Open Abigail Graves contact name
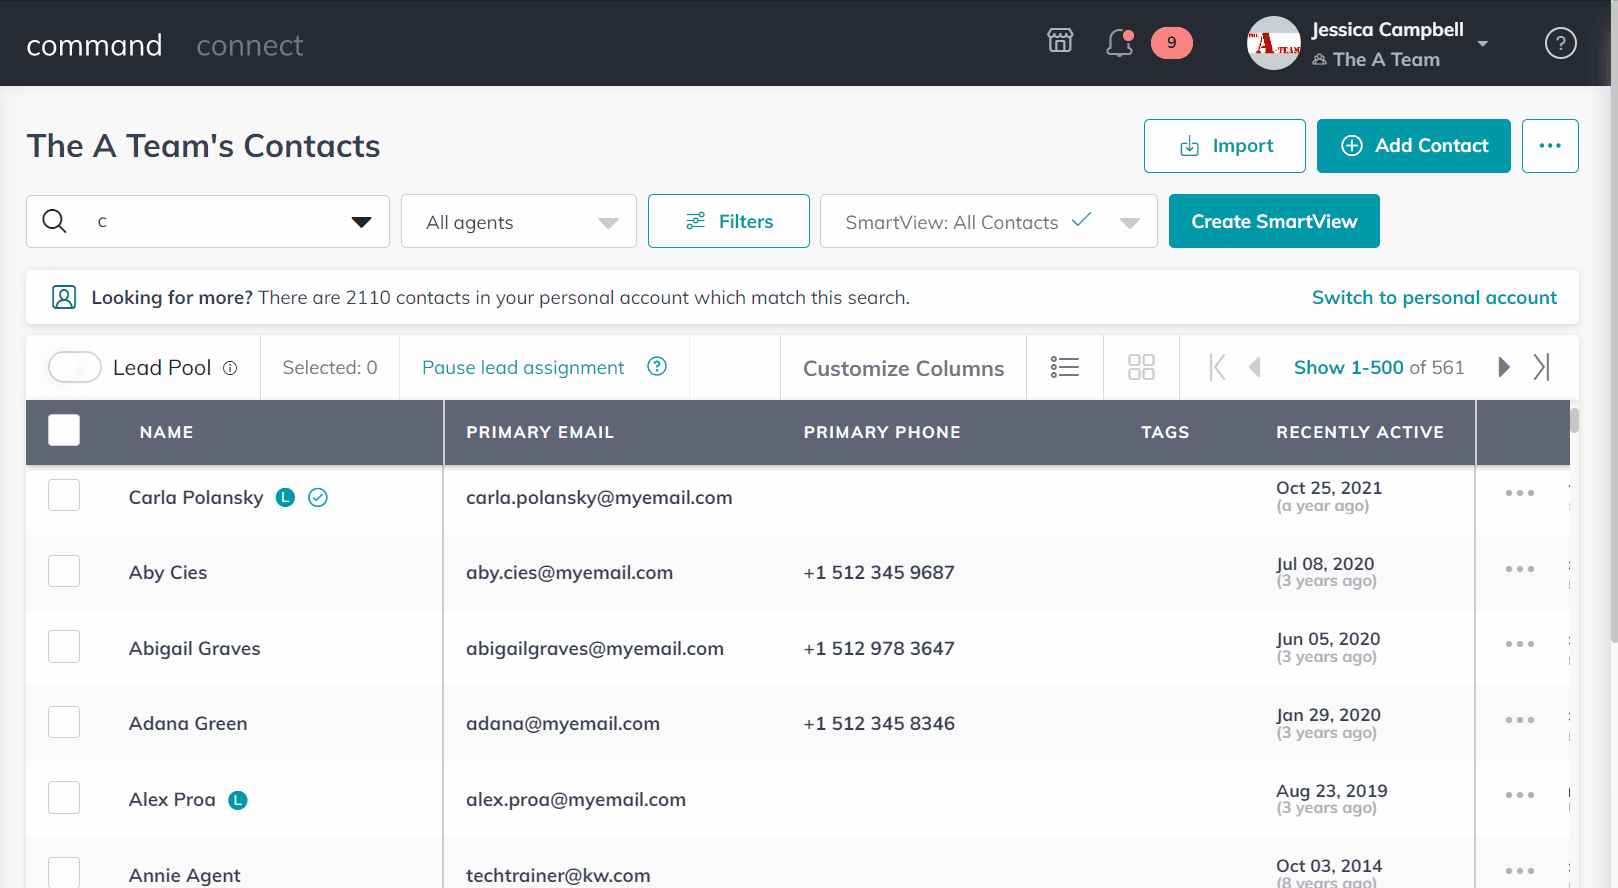Viewport: 1618px width, 888px height. tap(195, 648)
